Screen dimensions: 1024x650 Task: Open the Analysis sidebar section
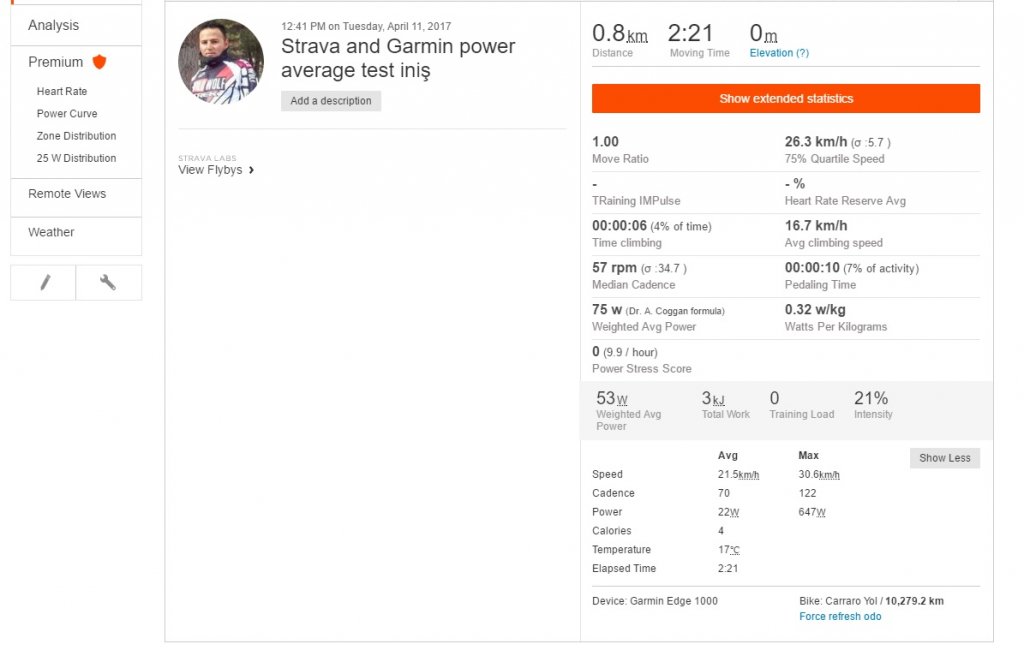click(54, 25)
